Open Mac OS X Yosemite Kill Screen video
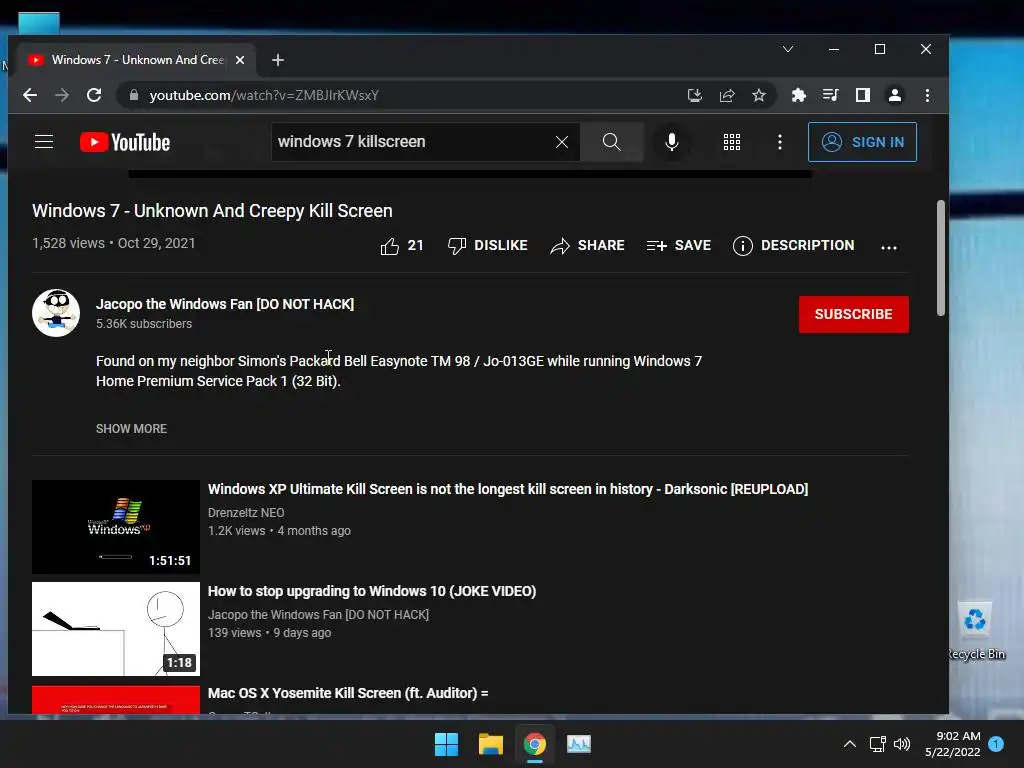1024x768 pixels. [347, 693]
